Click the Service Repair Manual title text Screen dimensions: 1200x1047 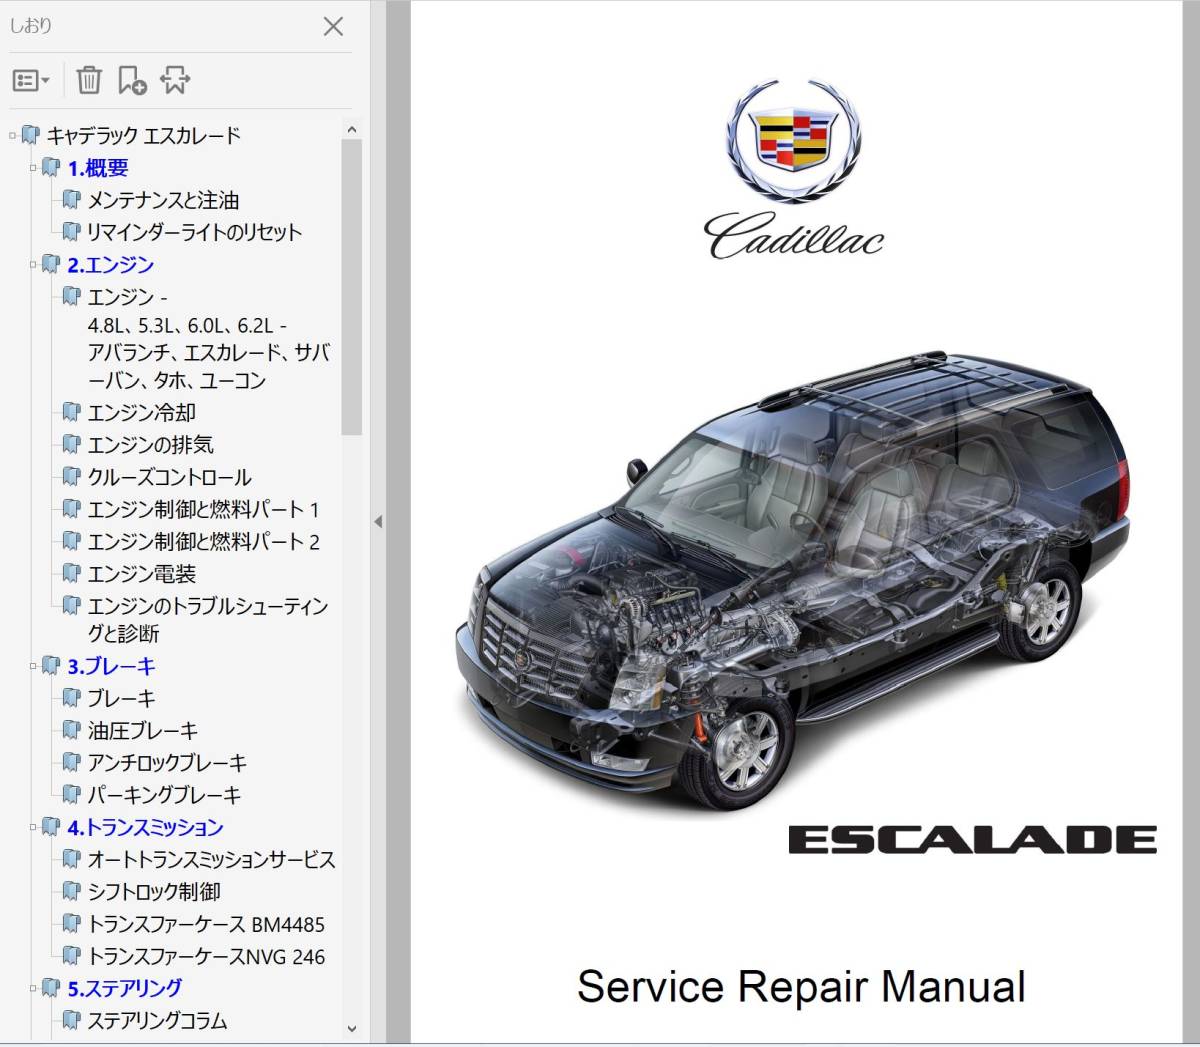click(x=801, y=987)
